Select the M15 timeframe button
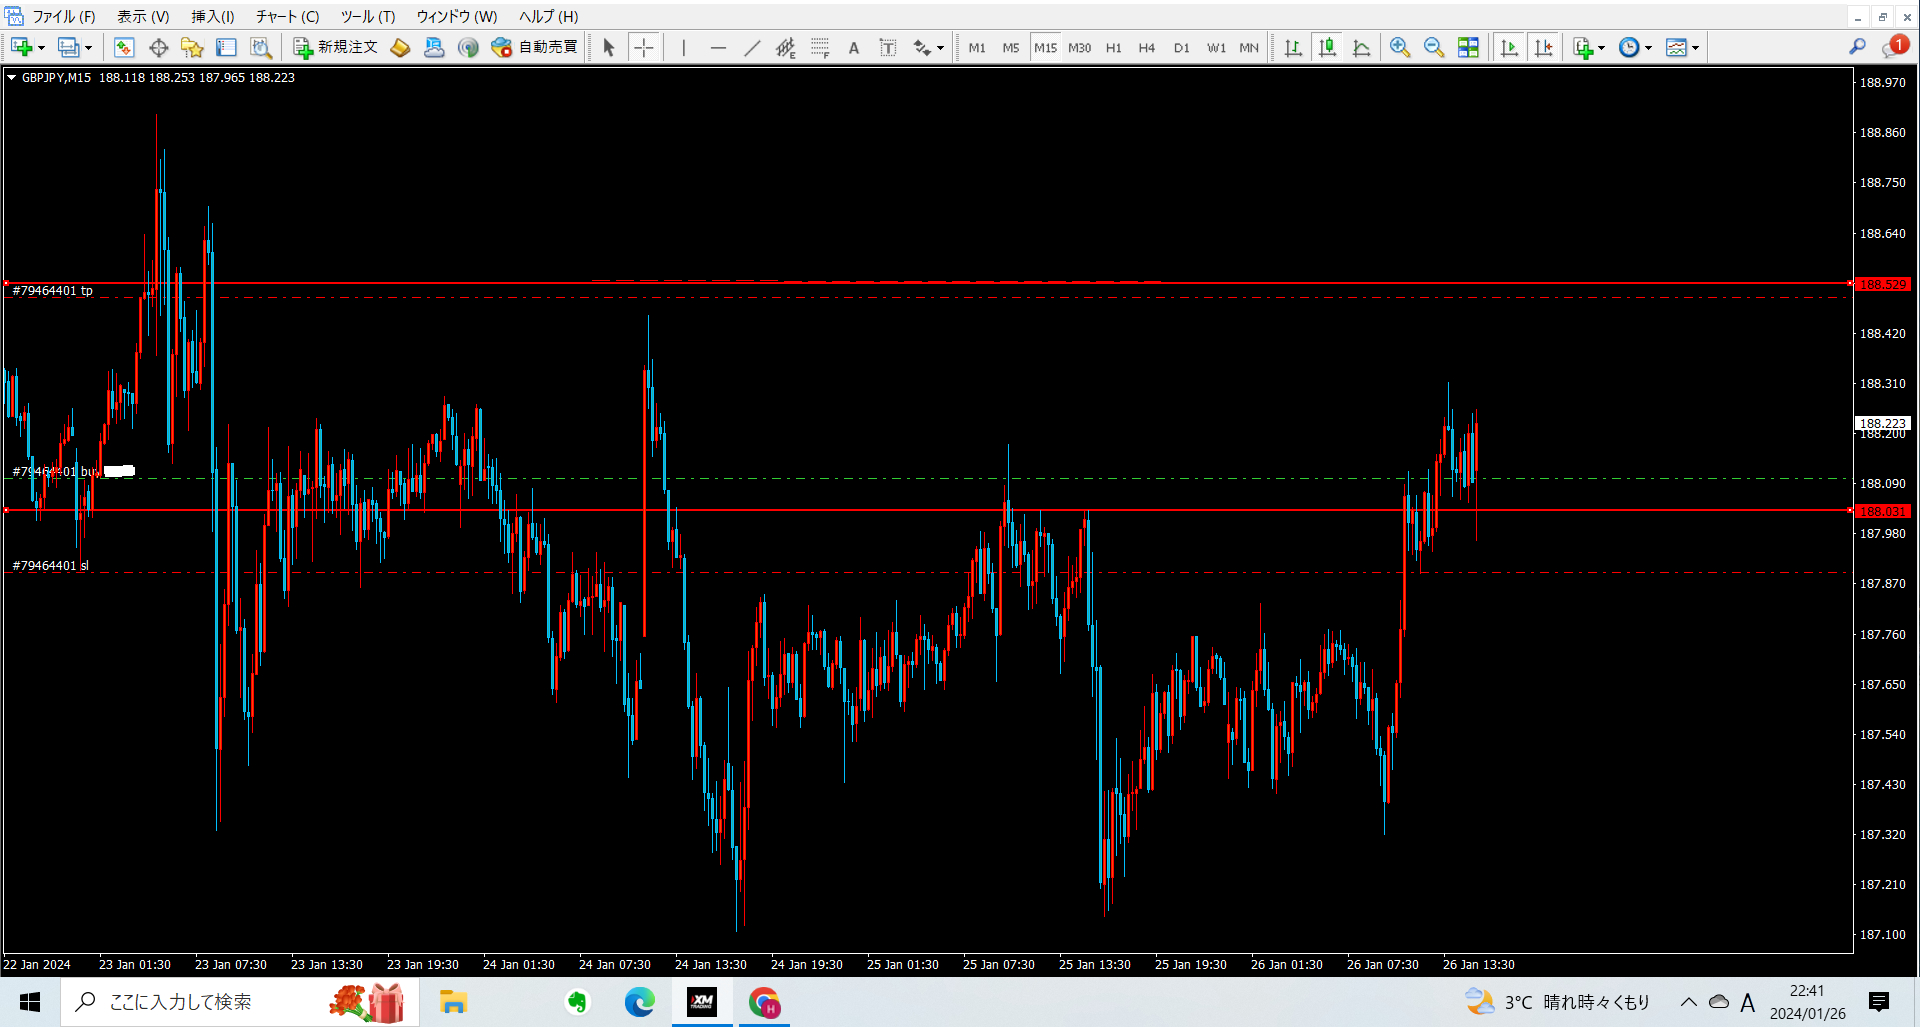The height and width of the screenshot is (1027, 1920). (x=1045, y=47)
